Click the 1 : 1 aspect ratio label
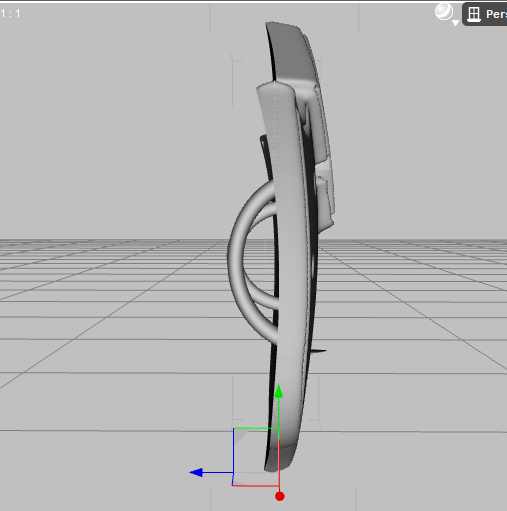This screenshot has height=511, width=507. click(10, 13)
